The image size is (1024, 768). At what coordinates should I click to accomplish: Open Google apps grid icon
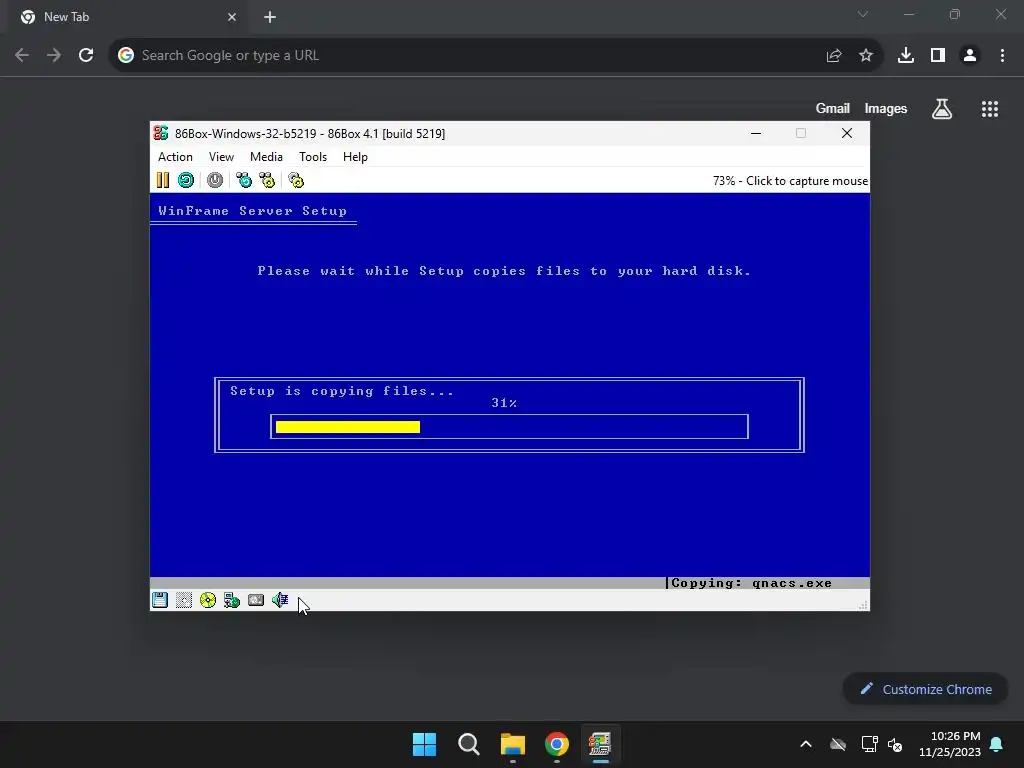(x=990, y=109)
